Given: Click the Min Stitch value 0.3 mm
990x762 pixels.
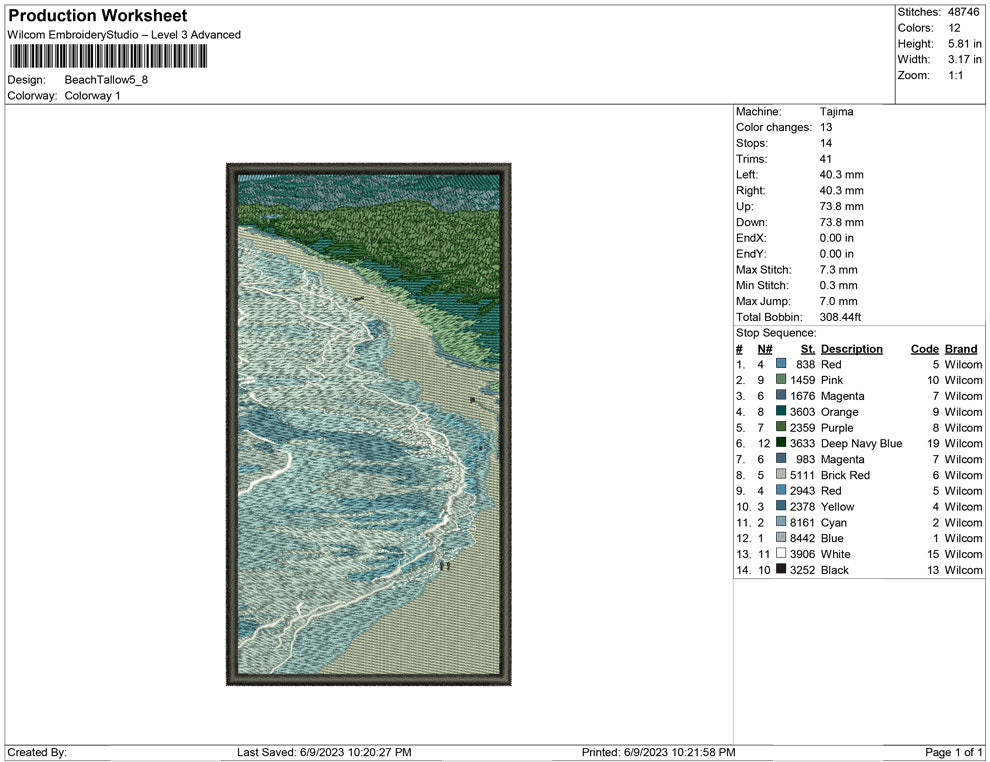Looking at the screenshot, I should pyautogui.click(x=838, y=285).
